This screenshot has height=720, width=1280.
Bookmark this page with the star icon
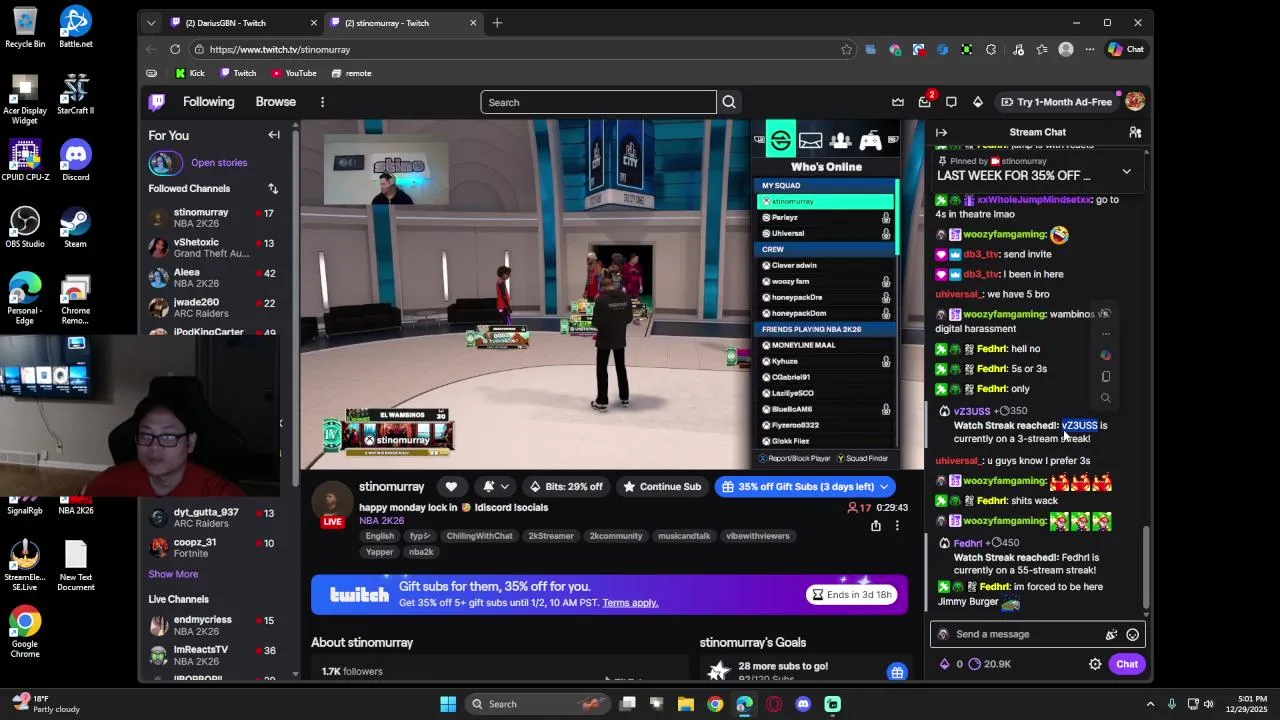pyautogui.click(x=846, y=49)
